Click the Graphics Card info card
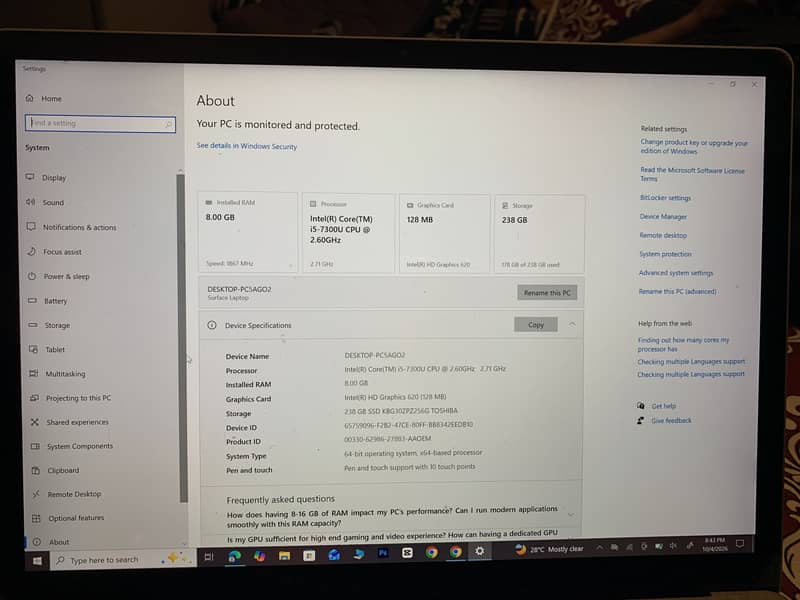The height and width of the screenshot is (600, 800). pos(444,234)
